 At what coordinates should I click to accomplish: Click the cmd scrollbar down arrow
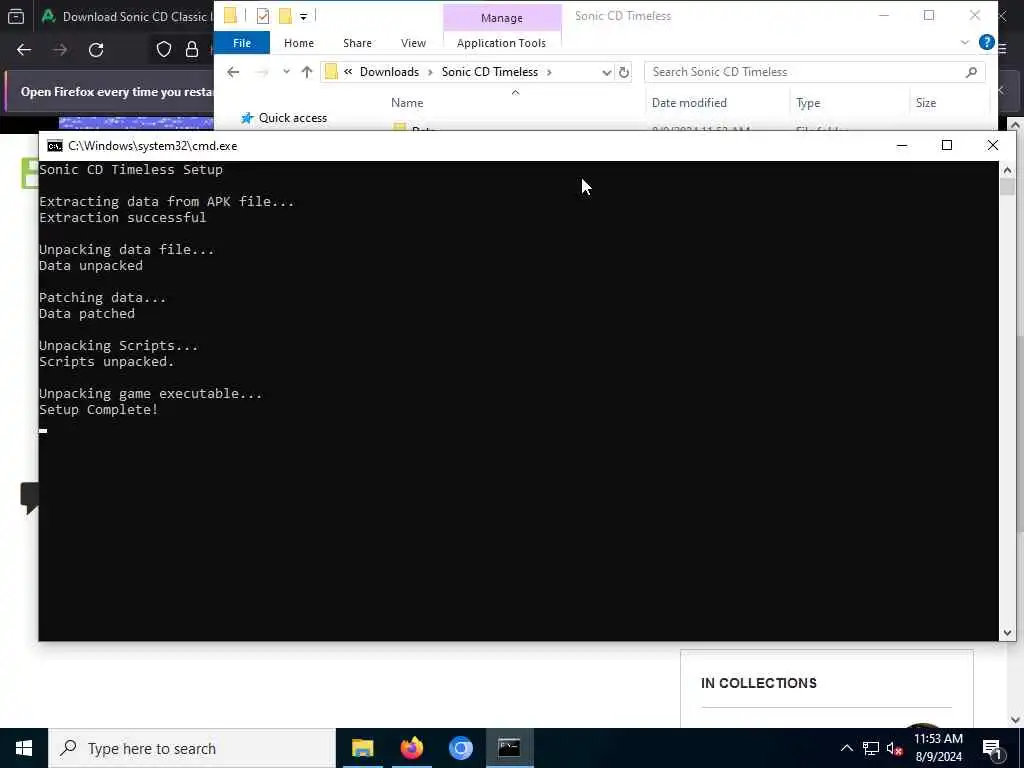click(x=1007, y=632)
